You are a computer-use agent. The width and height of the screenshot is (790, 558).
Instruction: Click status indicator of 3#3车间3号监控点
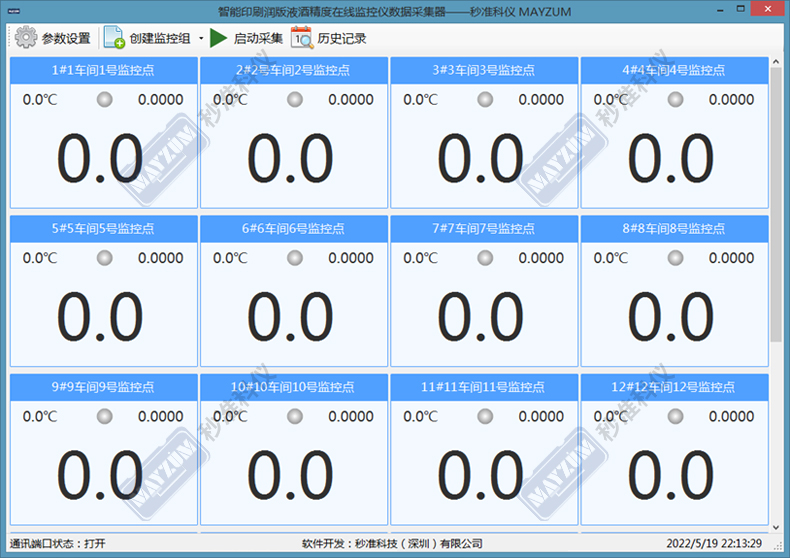click(x=485, y=100)
